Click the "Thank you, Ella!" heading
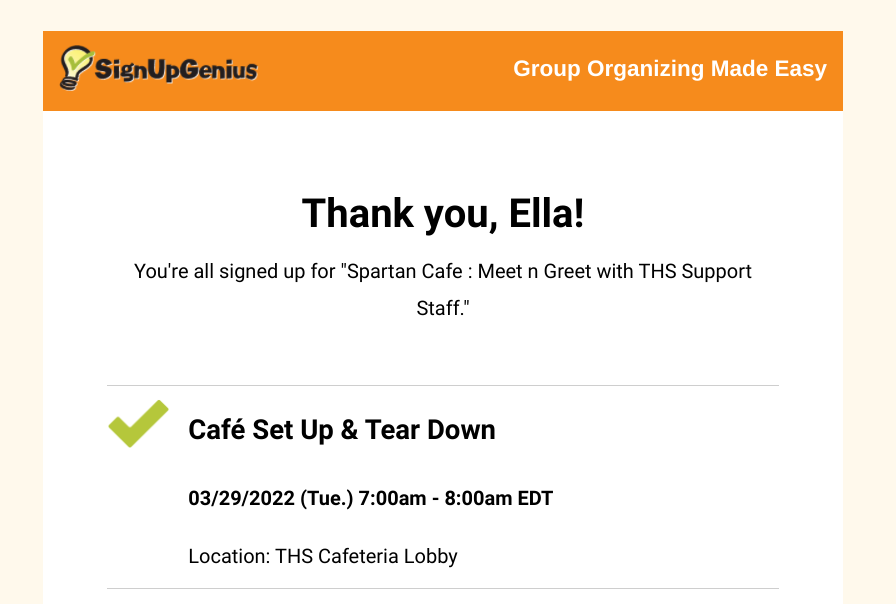 pos(443,213)
